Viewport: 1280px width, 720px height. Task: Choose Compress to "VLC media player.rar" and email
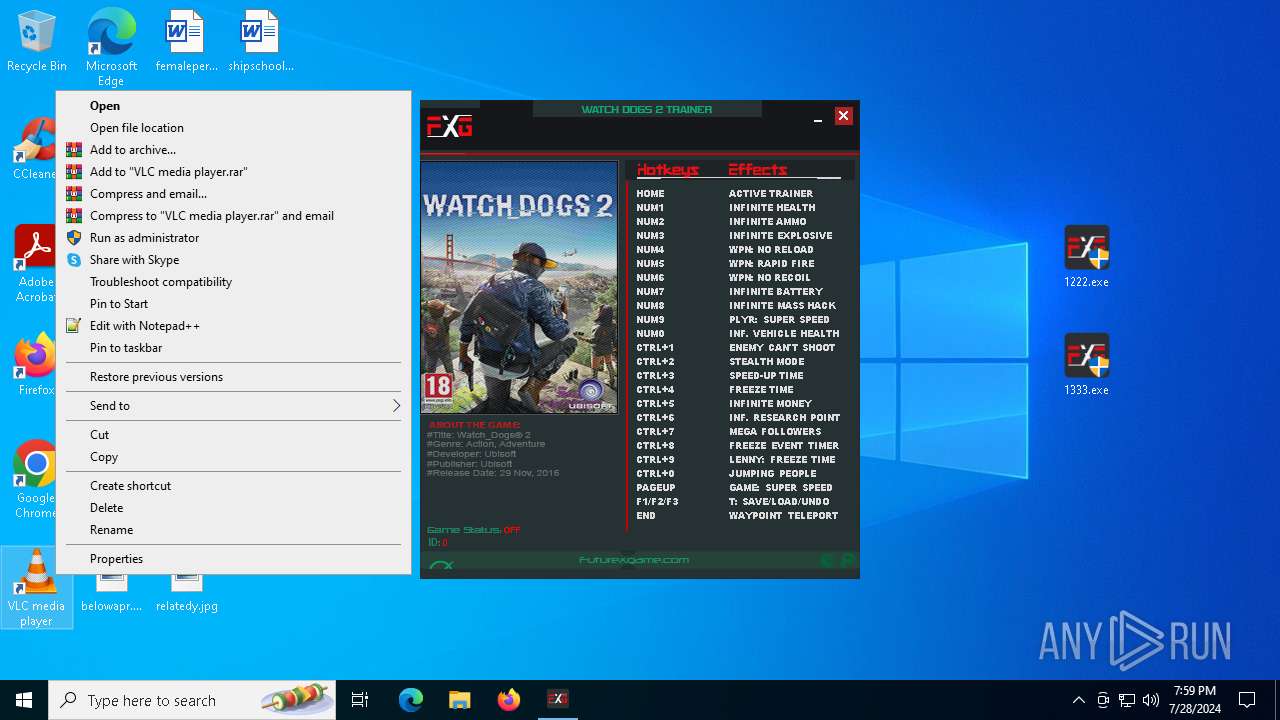point(233,216)
